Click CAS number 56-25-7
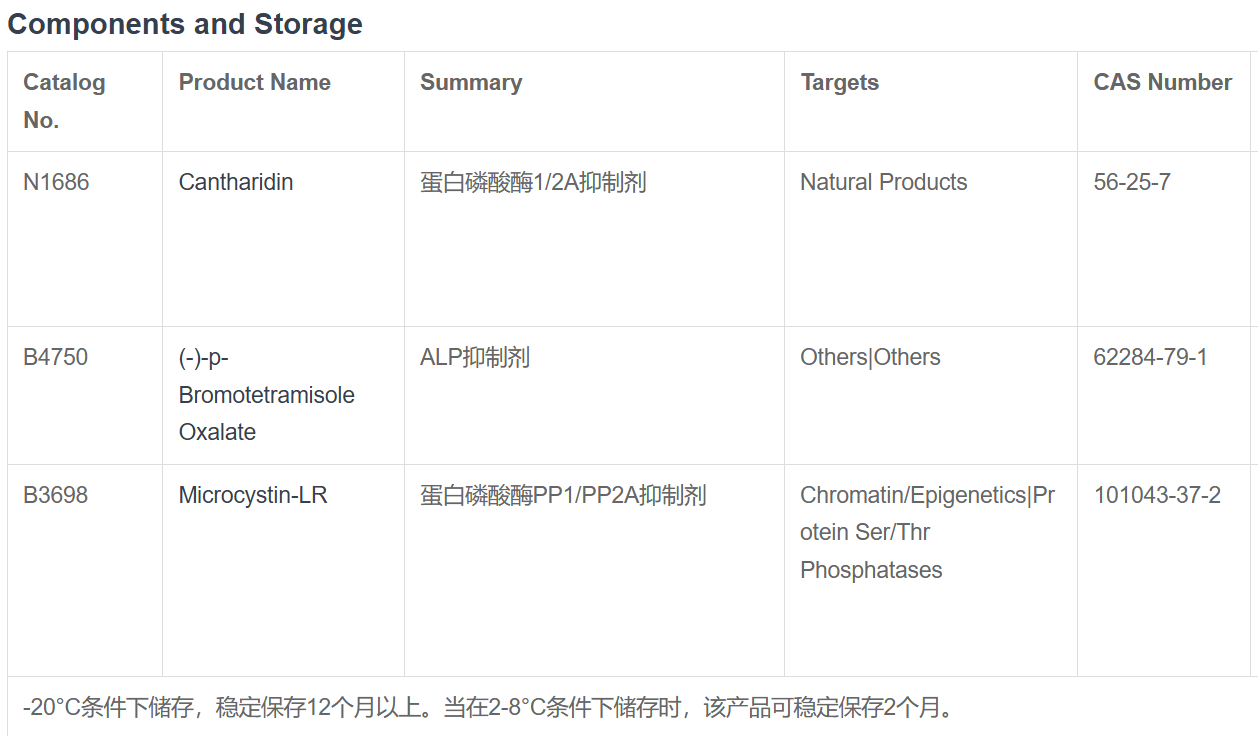 click(1132, 182)
